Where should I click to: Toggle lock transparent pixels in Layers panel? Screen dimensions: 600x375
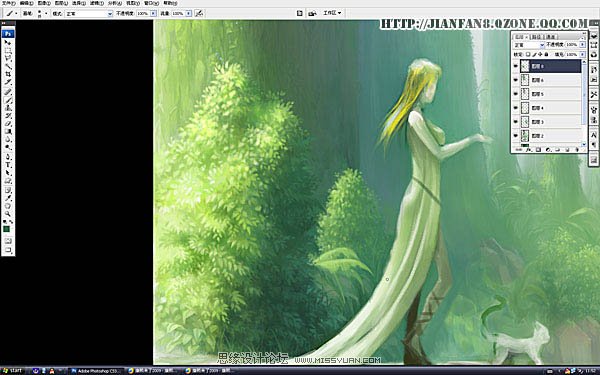click(x=528, y=54)
